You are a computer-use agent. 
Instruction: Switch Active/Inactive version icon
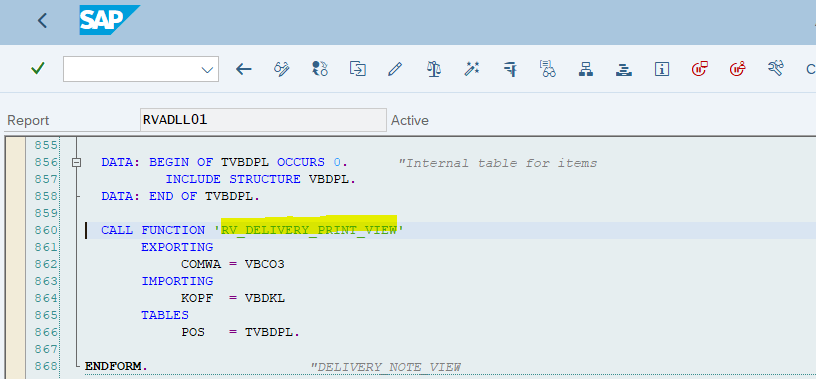tap(320, 69)
